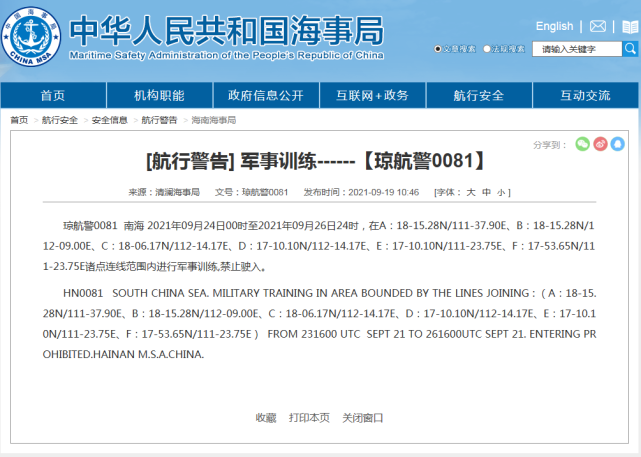Click the blue search magnifier button
The width and height of the screenshot is (641, 457).
630,49
